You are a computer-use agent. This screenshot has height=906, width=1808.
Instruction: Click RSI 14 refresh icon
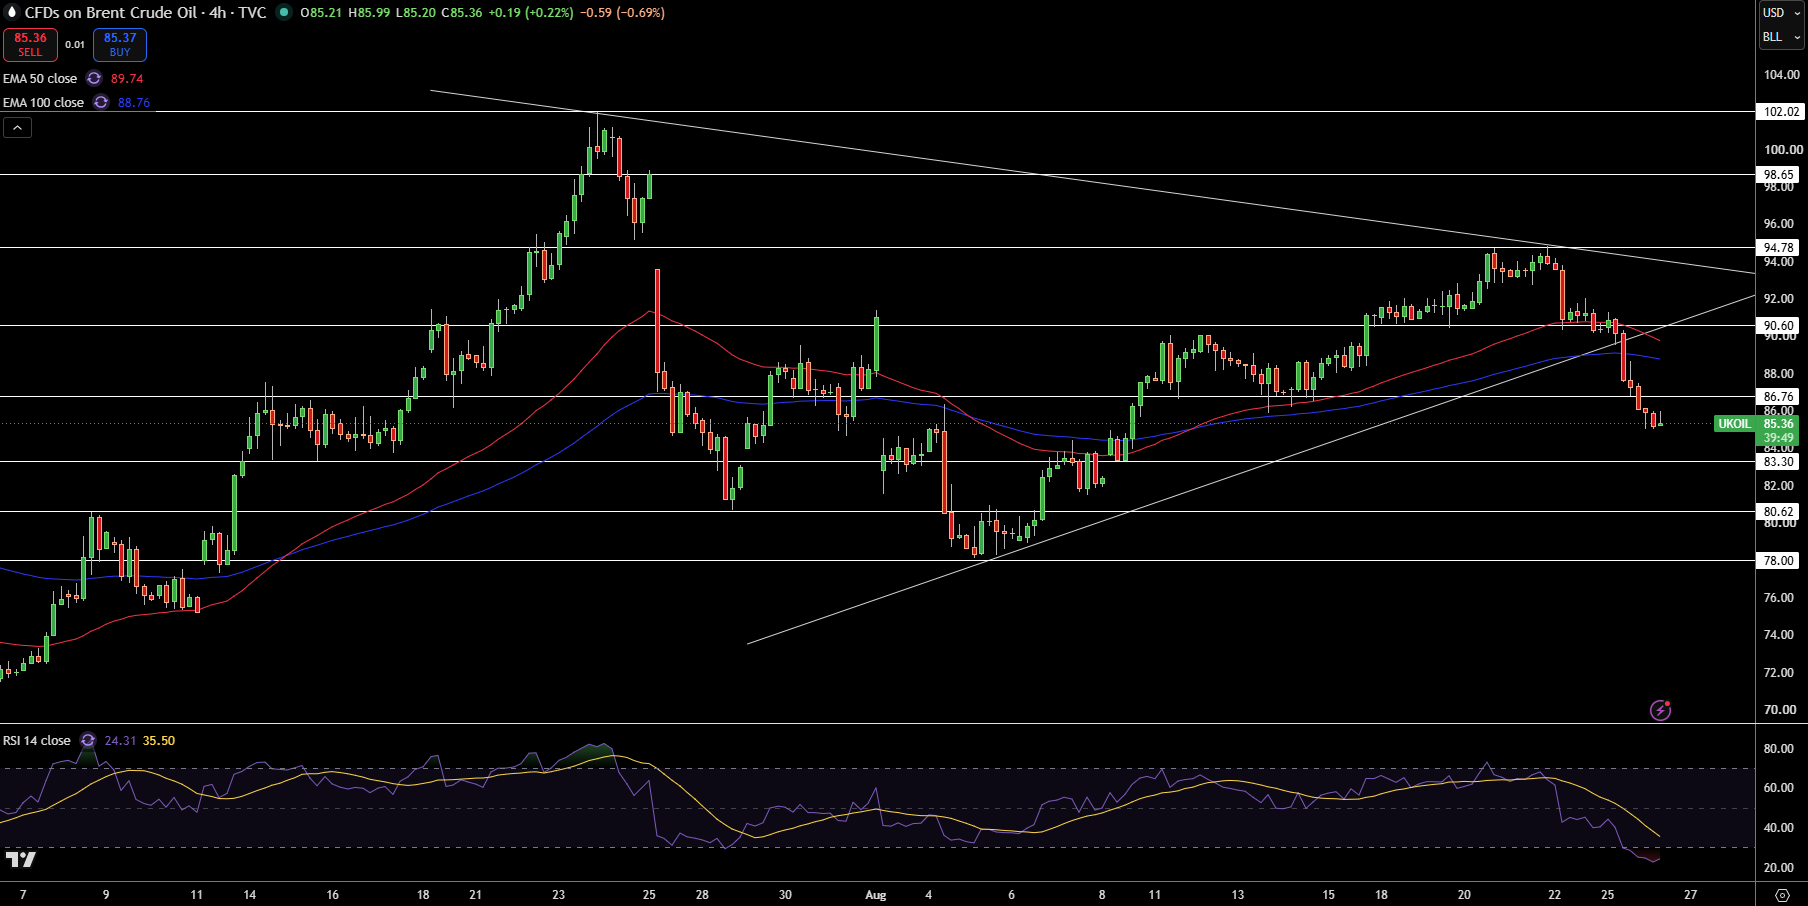pos(88,740)
